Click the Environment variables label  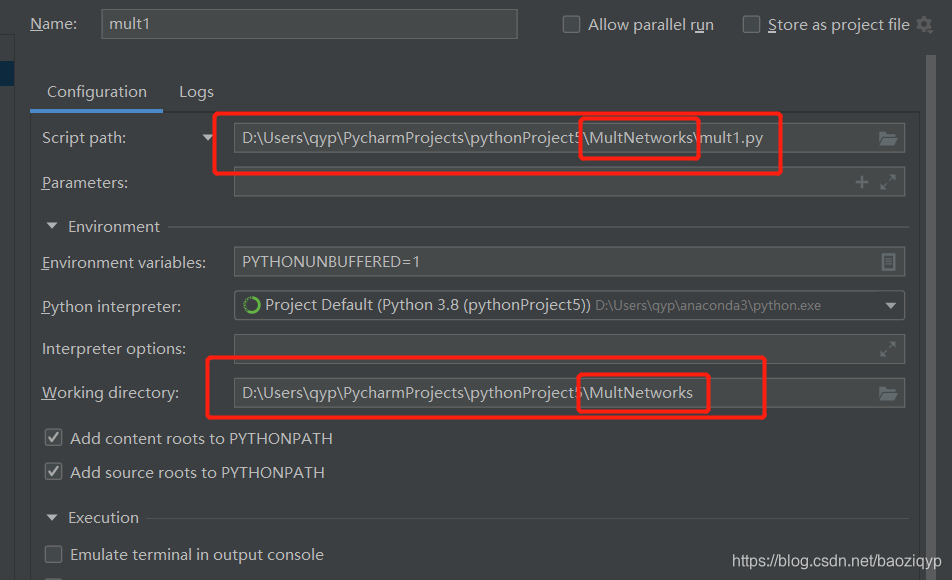[x=124, y=262]
